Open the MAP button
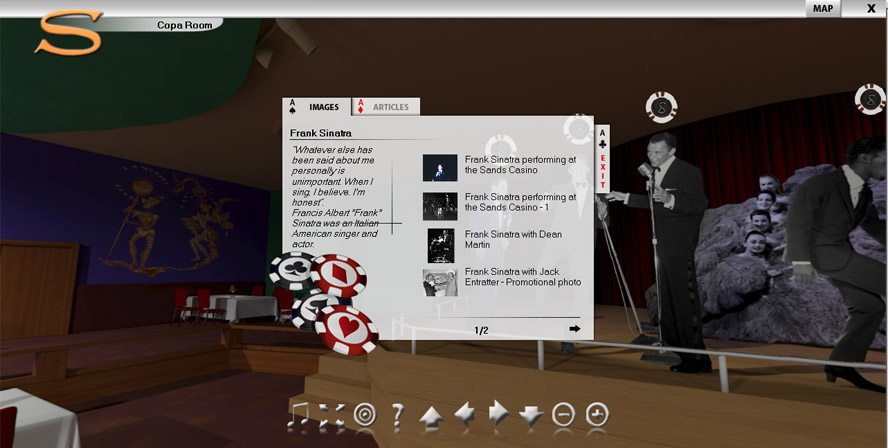Viewport: 888px width, 448px height. pos(823,8)
